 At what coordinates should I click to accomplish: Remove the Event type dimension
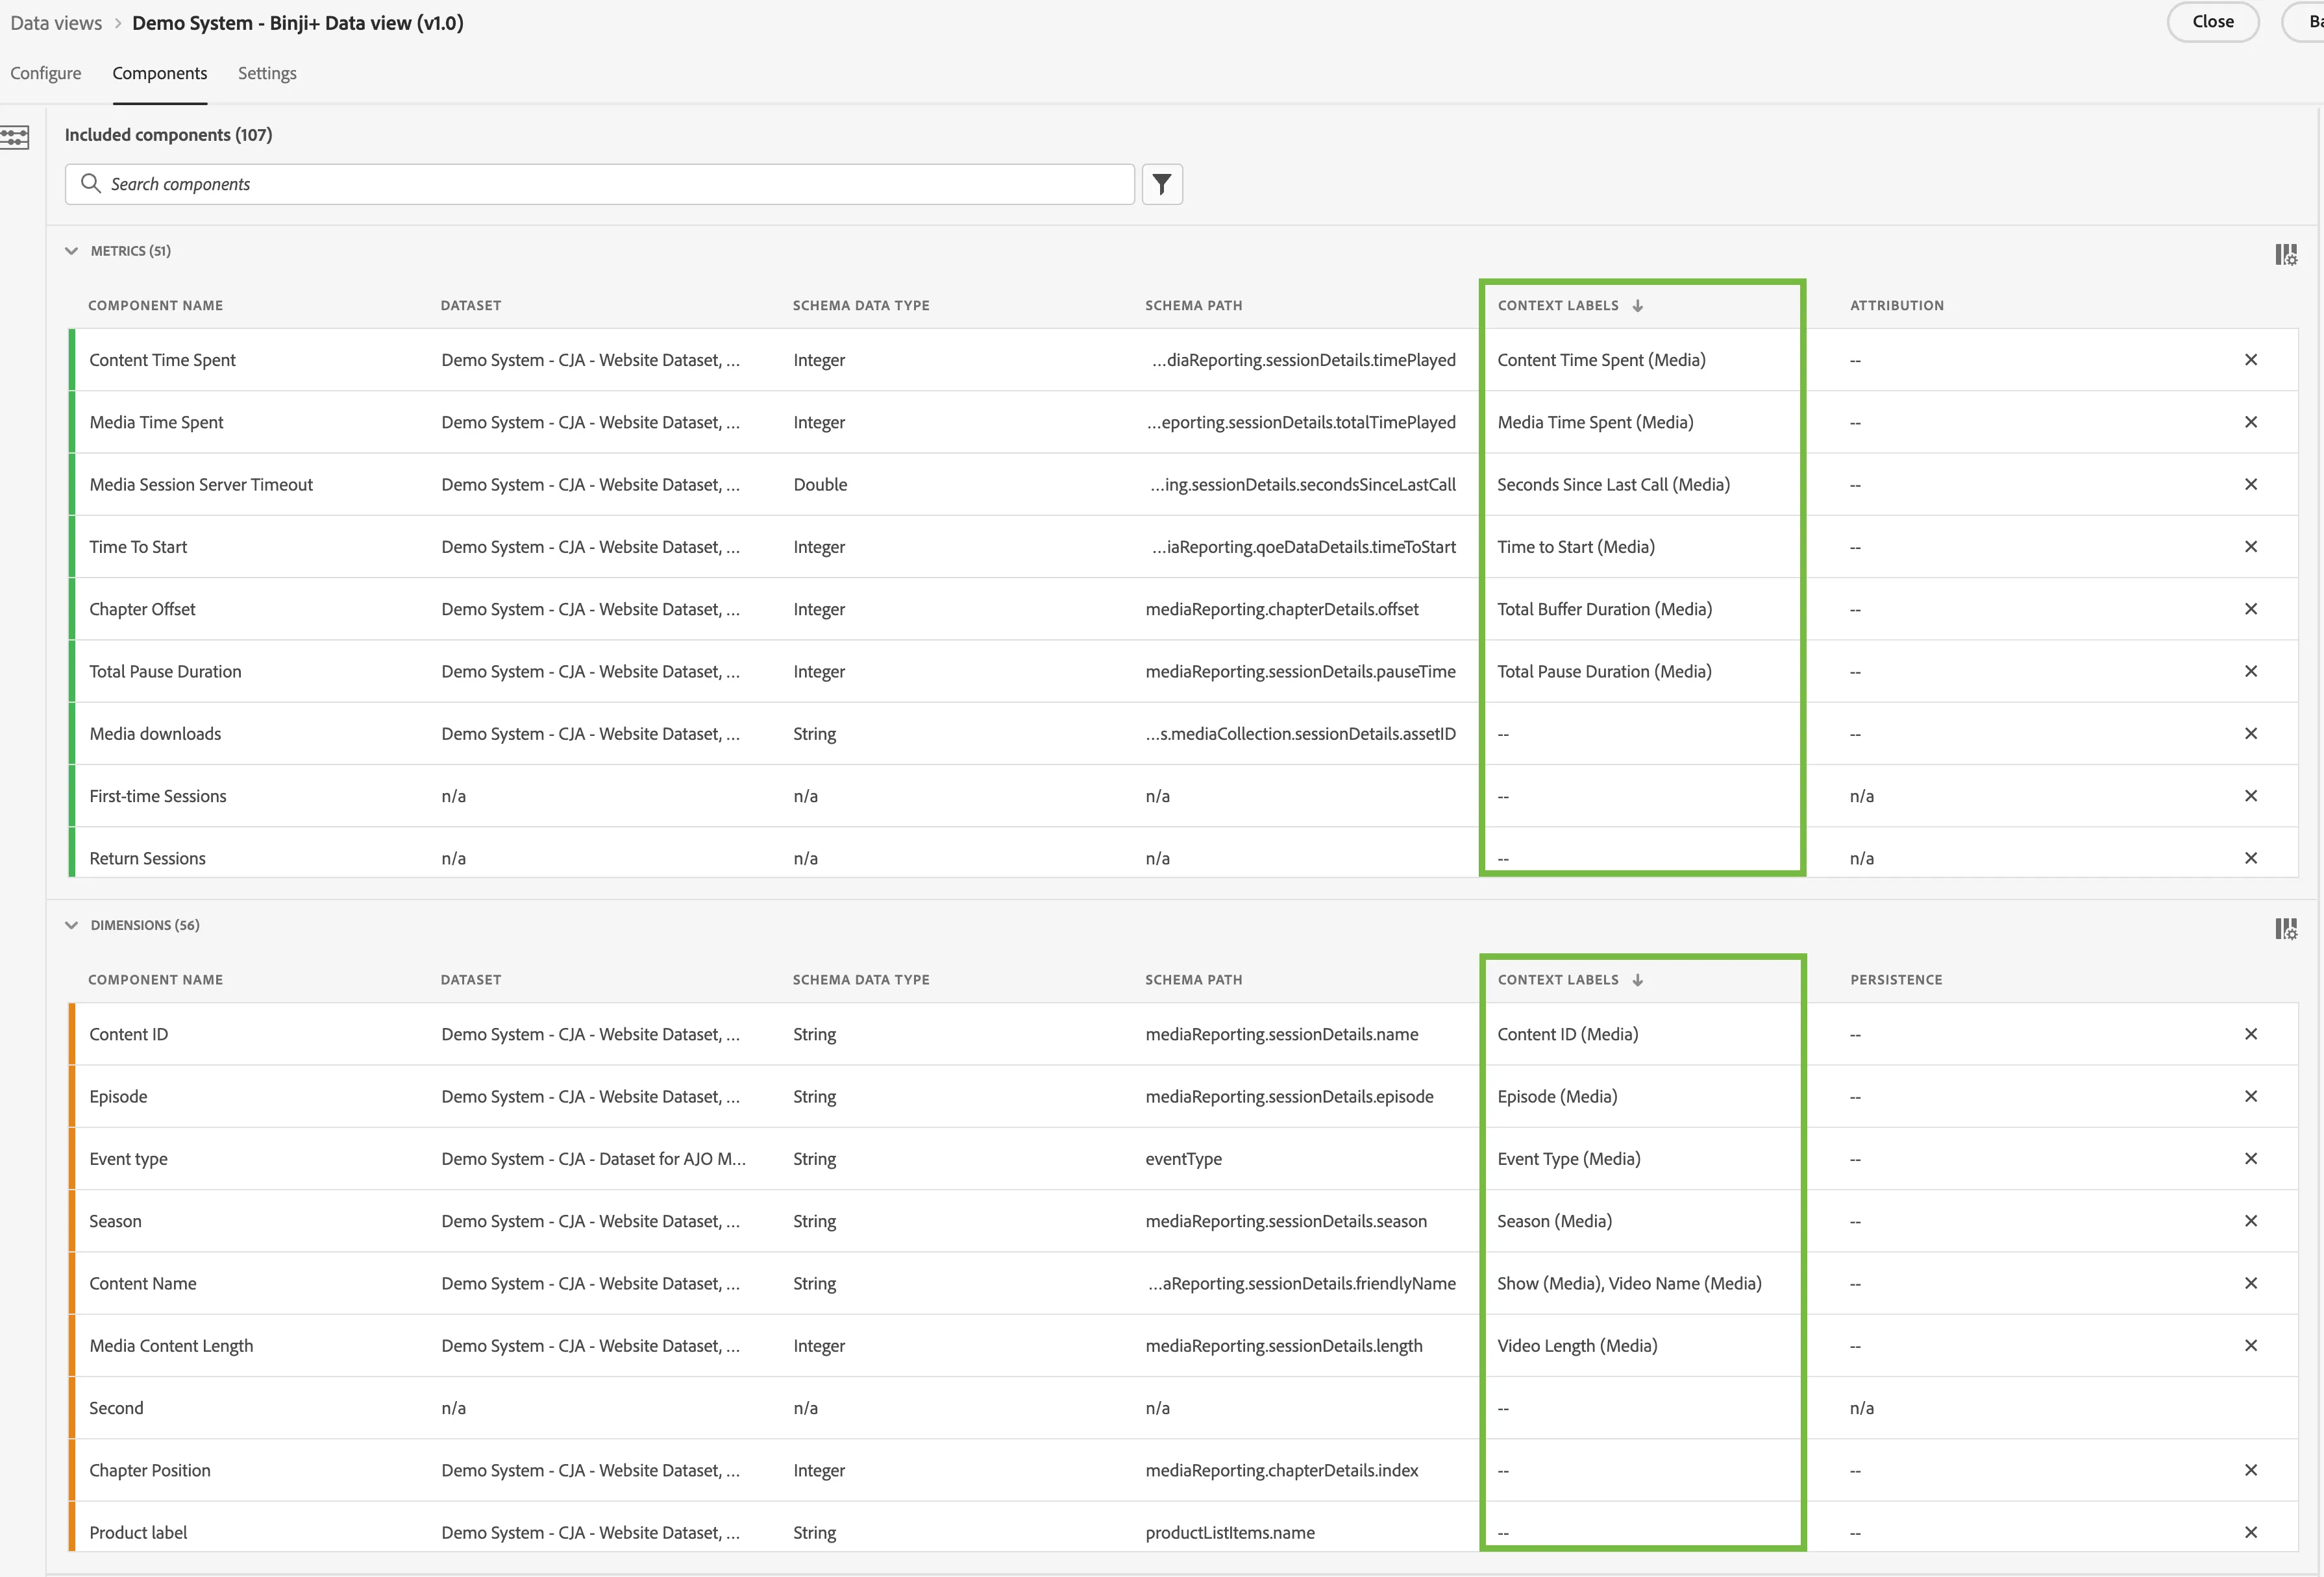coord(2251,1159)
